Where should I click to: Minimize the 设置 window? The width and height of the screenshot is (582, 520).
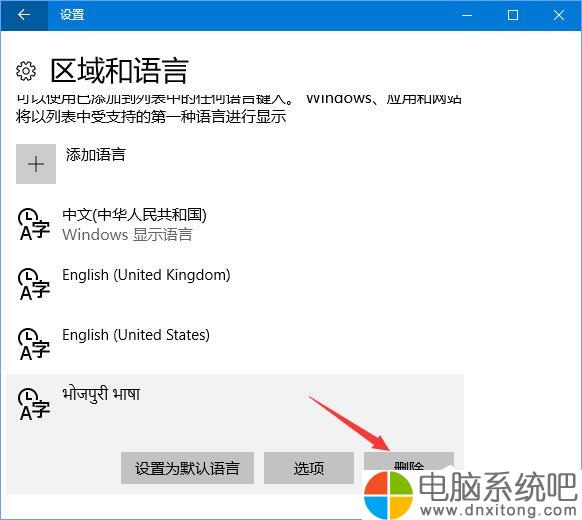click(467, 15)
